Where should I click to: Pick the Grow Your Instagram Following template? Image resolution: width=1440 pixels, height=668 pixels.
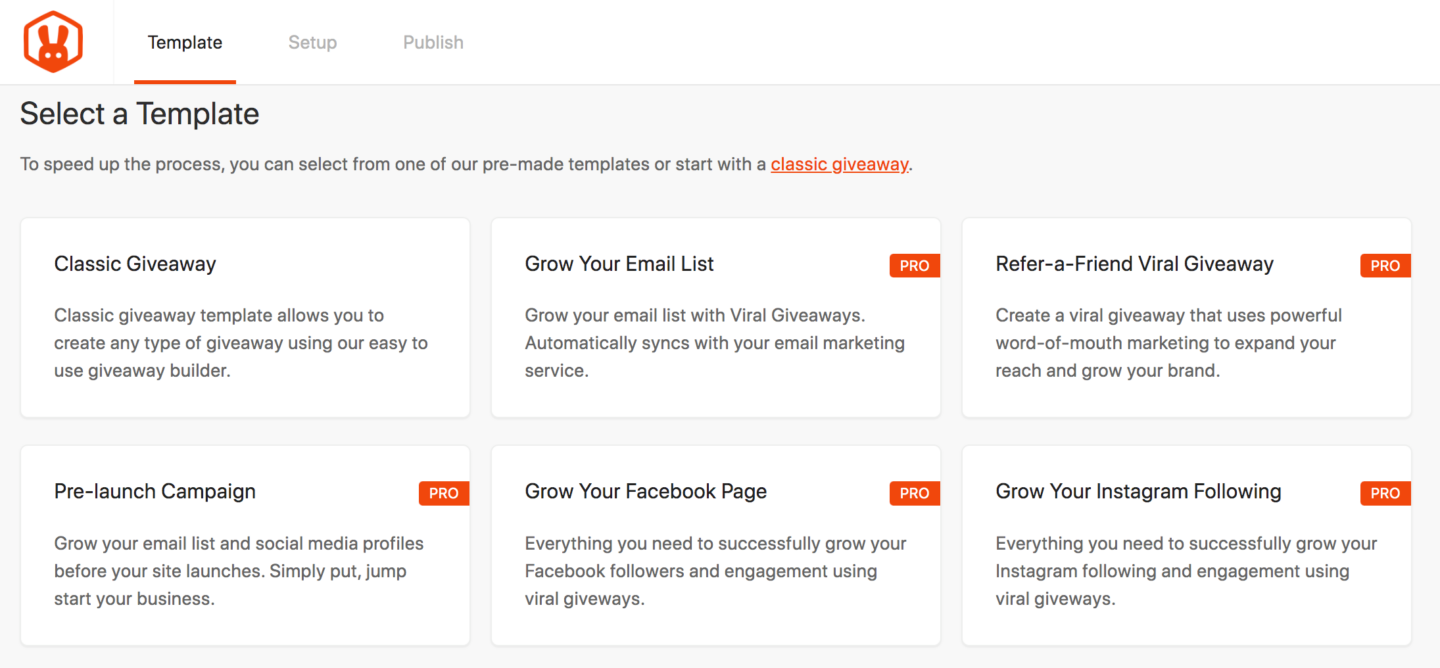(x=1186, y=545)
